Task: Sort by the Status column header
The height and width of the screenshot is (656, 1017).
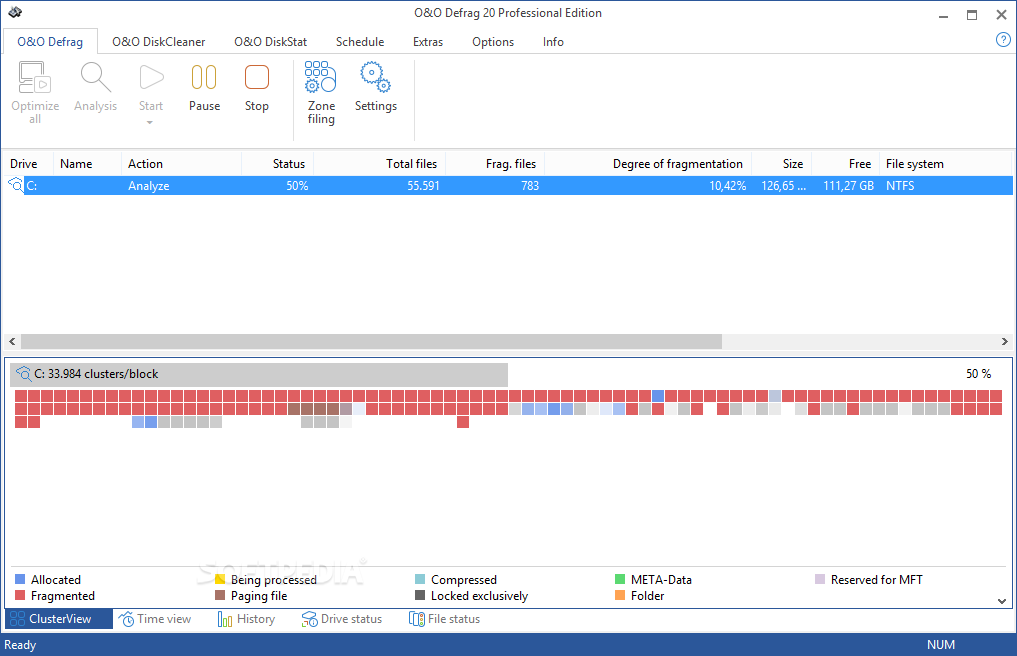Action: pyautogui.click(x=278, y=164)
